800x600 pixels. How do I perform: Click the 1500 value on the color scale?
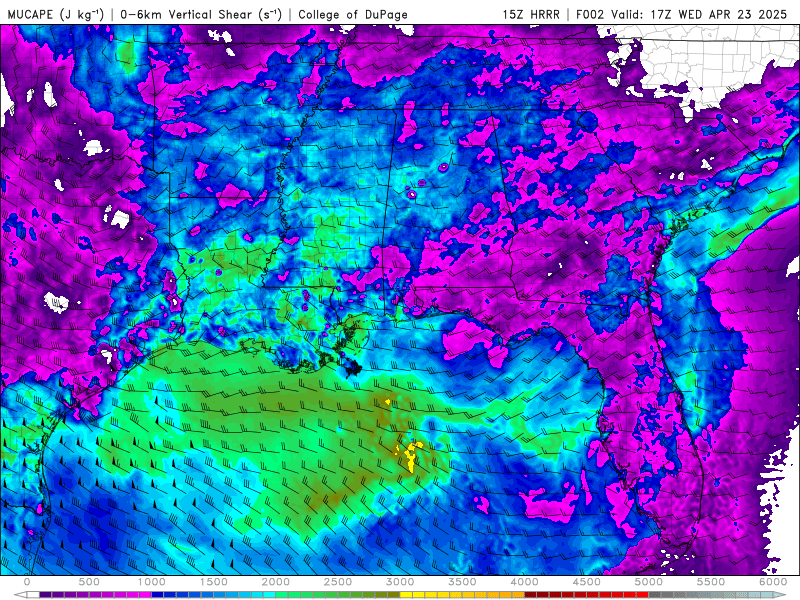(x=213, y=582)
